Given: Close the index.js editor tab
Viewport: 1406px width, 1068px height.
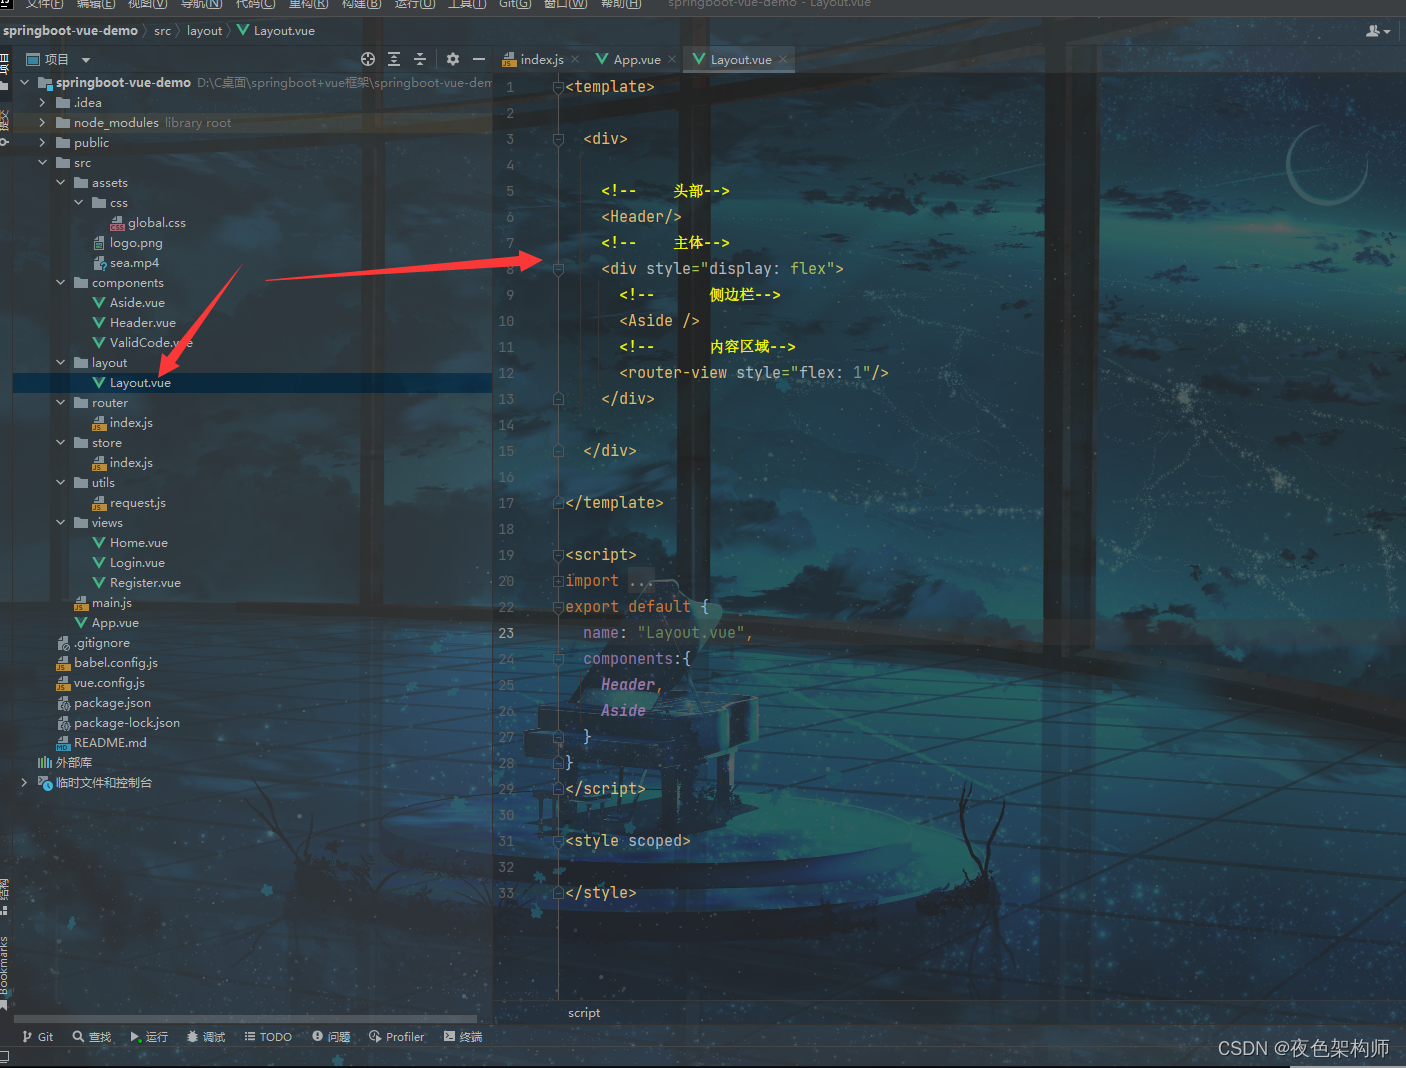Looking at the screenshot, I should (x=575, y=60).
